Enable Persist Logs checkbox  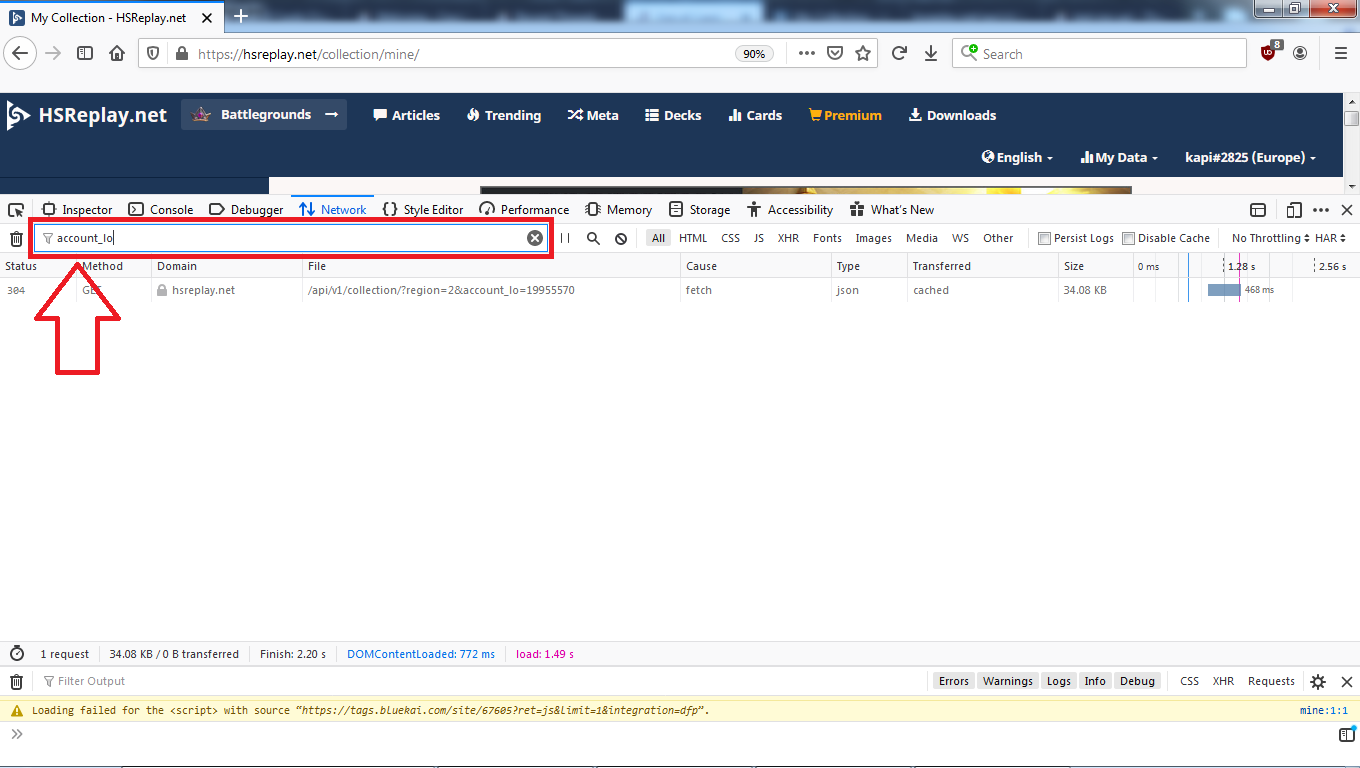(1044, 238)
